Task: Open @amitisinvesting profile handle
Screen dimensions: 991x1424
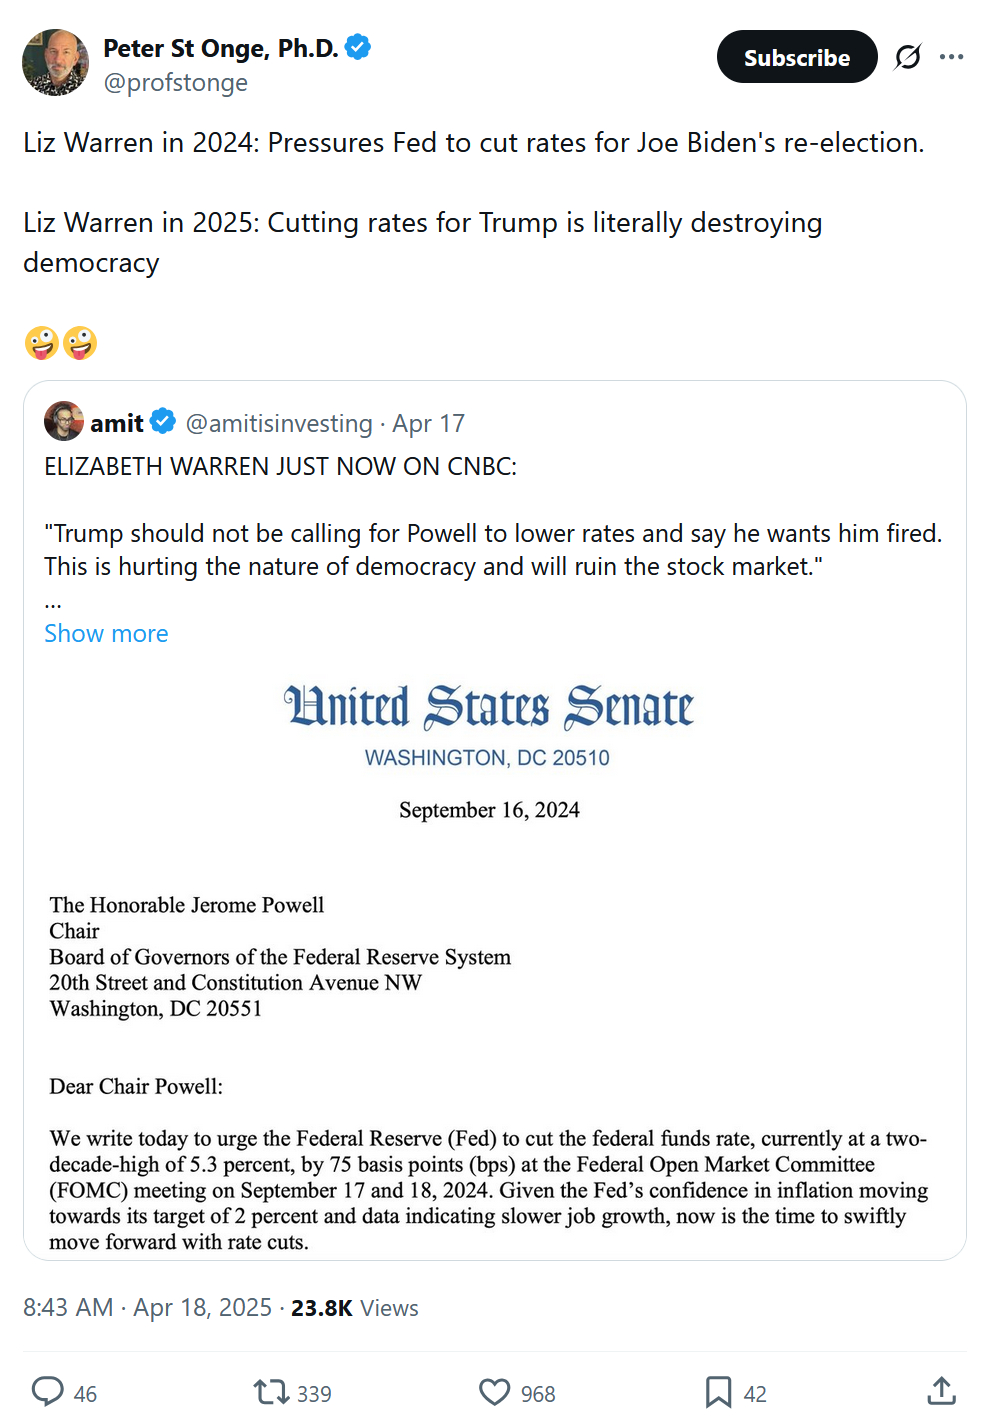Action: coord(279,424)
